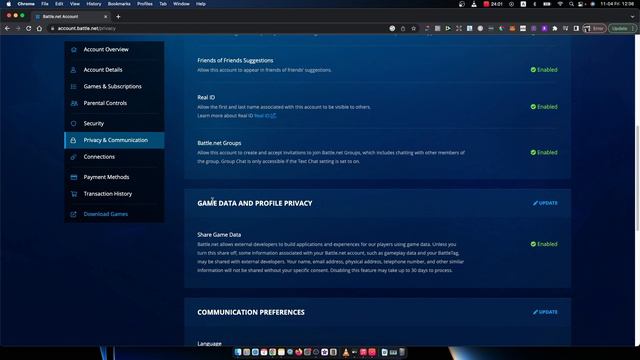The height and width of the screenshot is (360, 640).
Task: Click the Account Details person icon
Action: pyautogui.click(x=73, y=70)
